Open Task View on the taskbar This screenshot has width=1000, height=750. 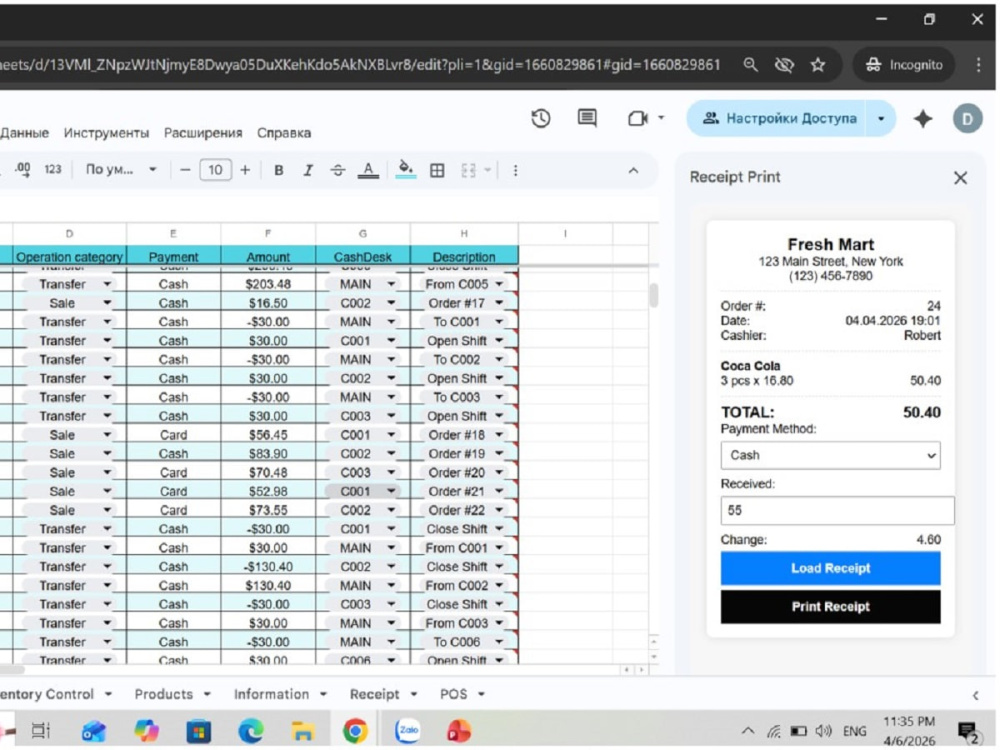point(41,731)
